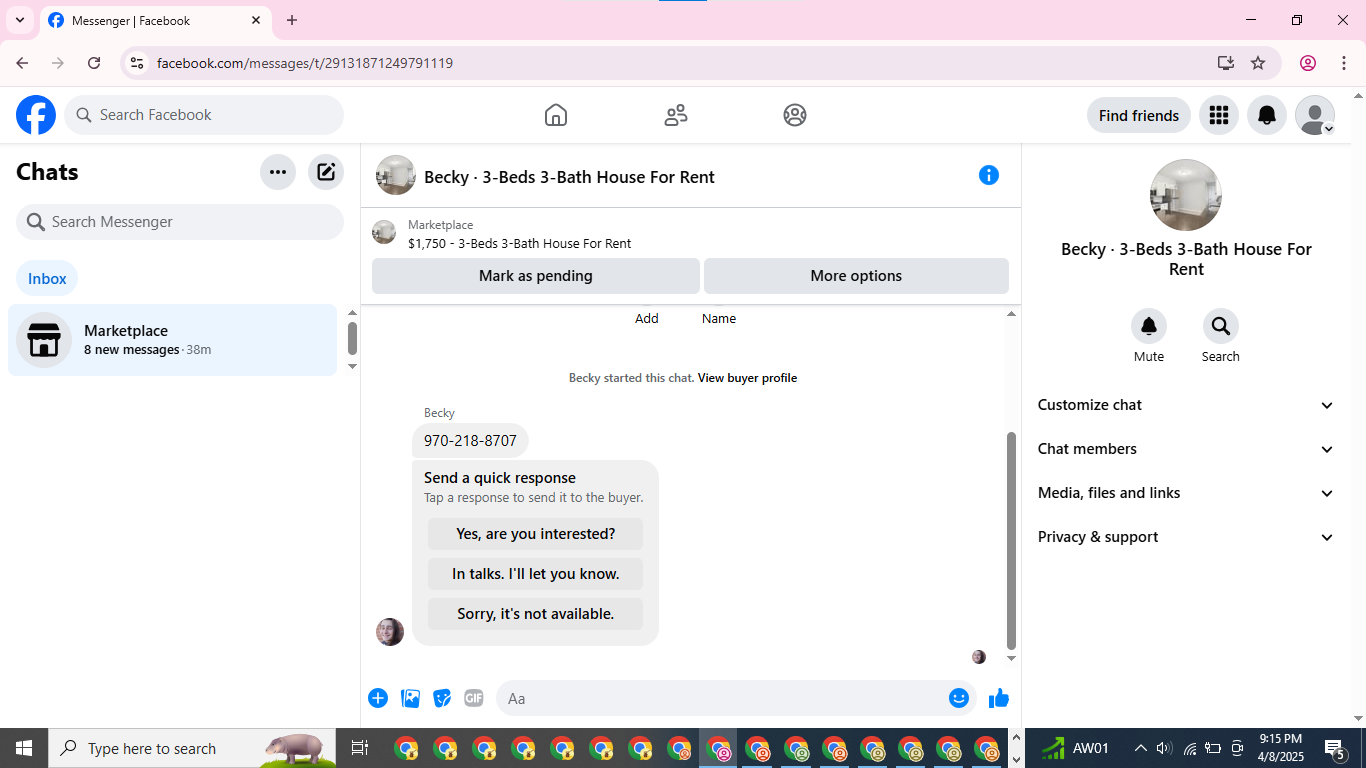Image resolution: width=1366 pixels, height=768 pixels.
Task: Choose a sticker from sticker icon
Action: pos(442,698)
